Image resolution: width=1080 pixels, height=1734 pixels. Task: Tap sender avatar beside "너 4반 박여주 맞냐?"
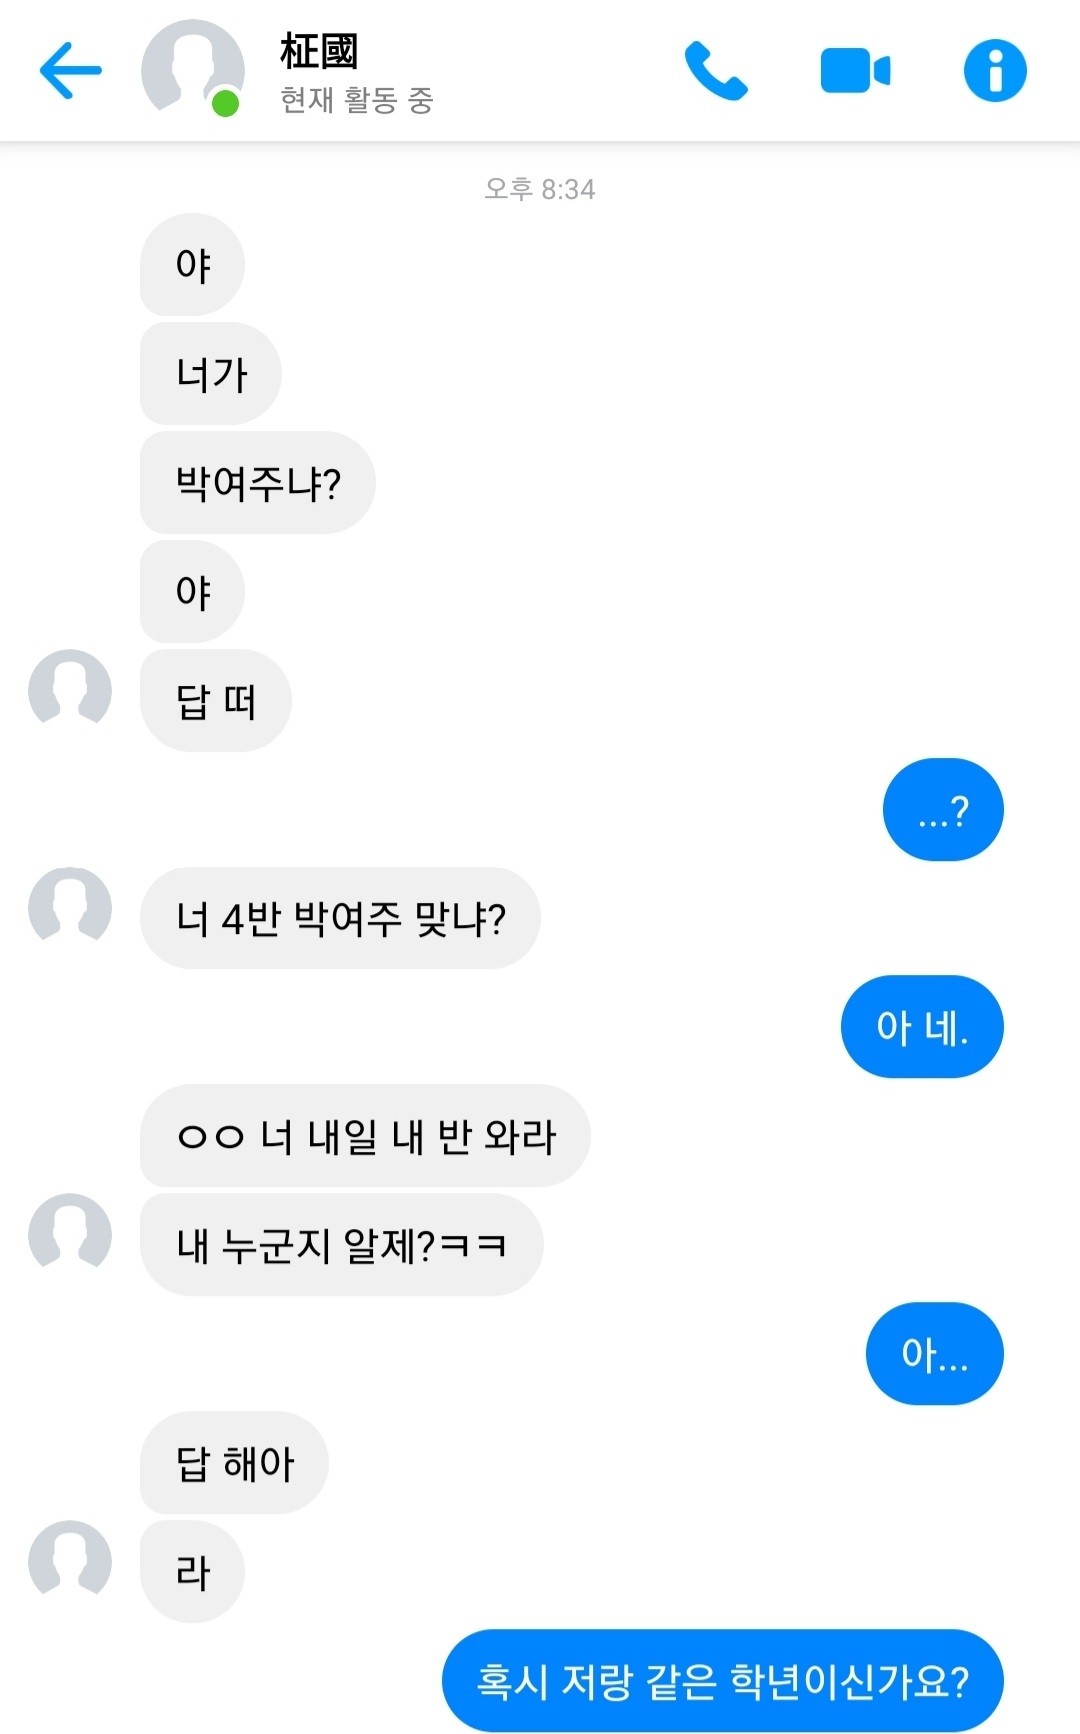point(70,907)
